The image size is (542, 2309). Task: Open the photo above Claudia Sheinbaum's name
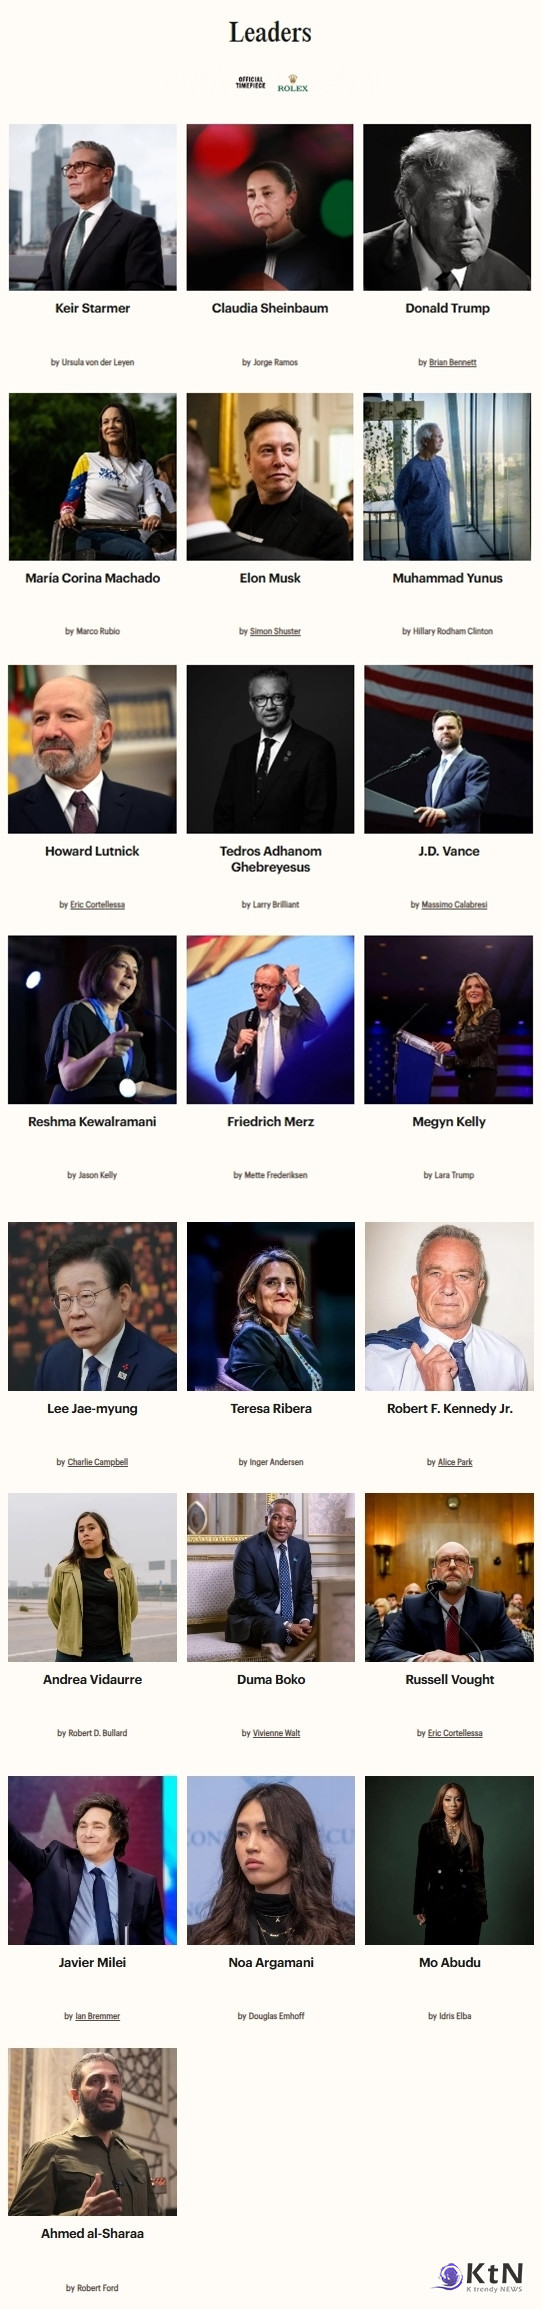coord(270,207)
